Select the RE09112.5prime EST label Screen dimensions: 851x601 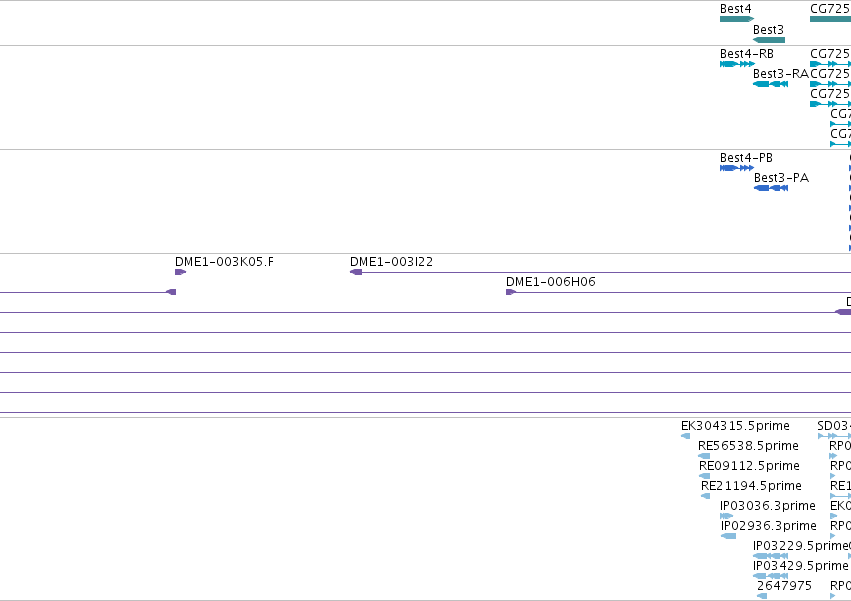pos(749,466)
